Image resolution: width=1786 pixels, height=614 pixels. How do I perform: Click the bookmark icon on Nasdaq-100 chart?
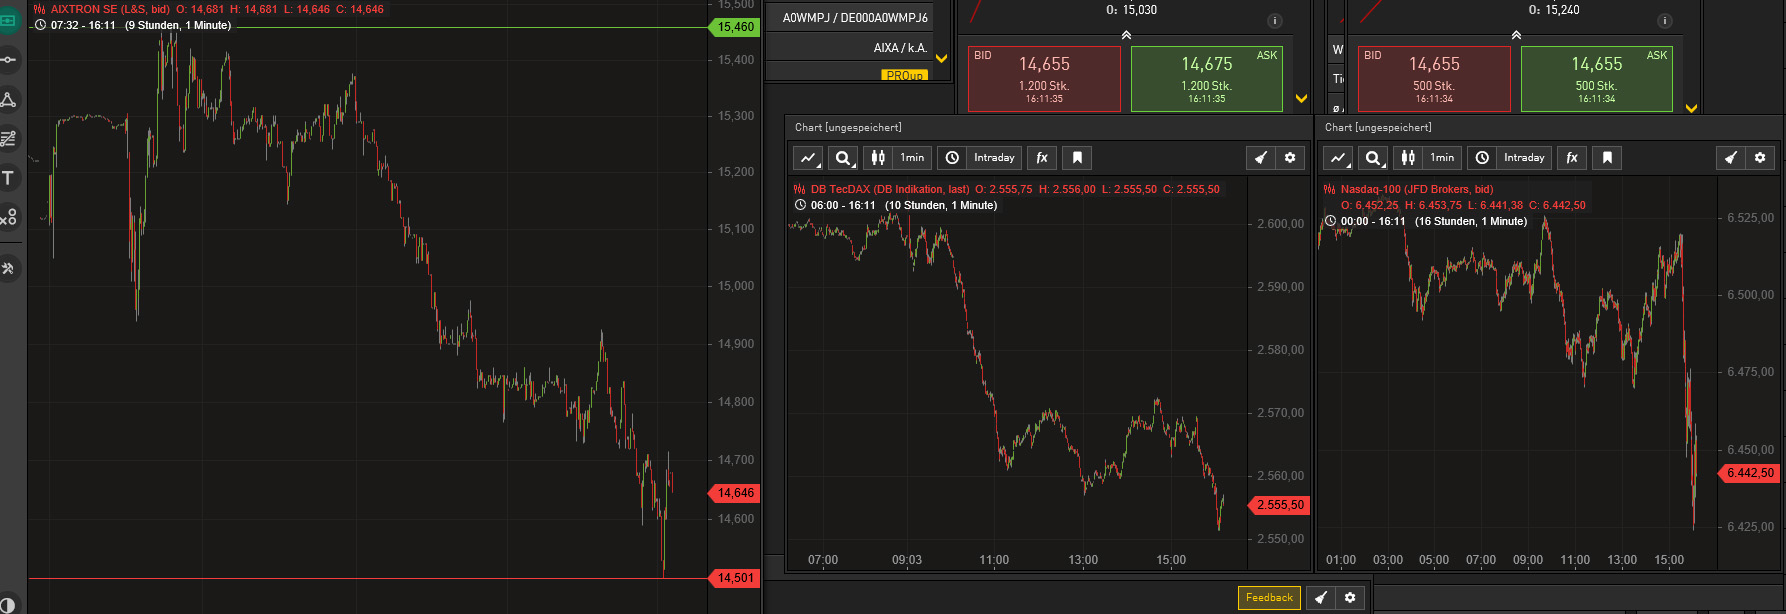(1607, 158)
